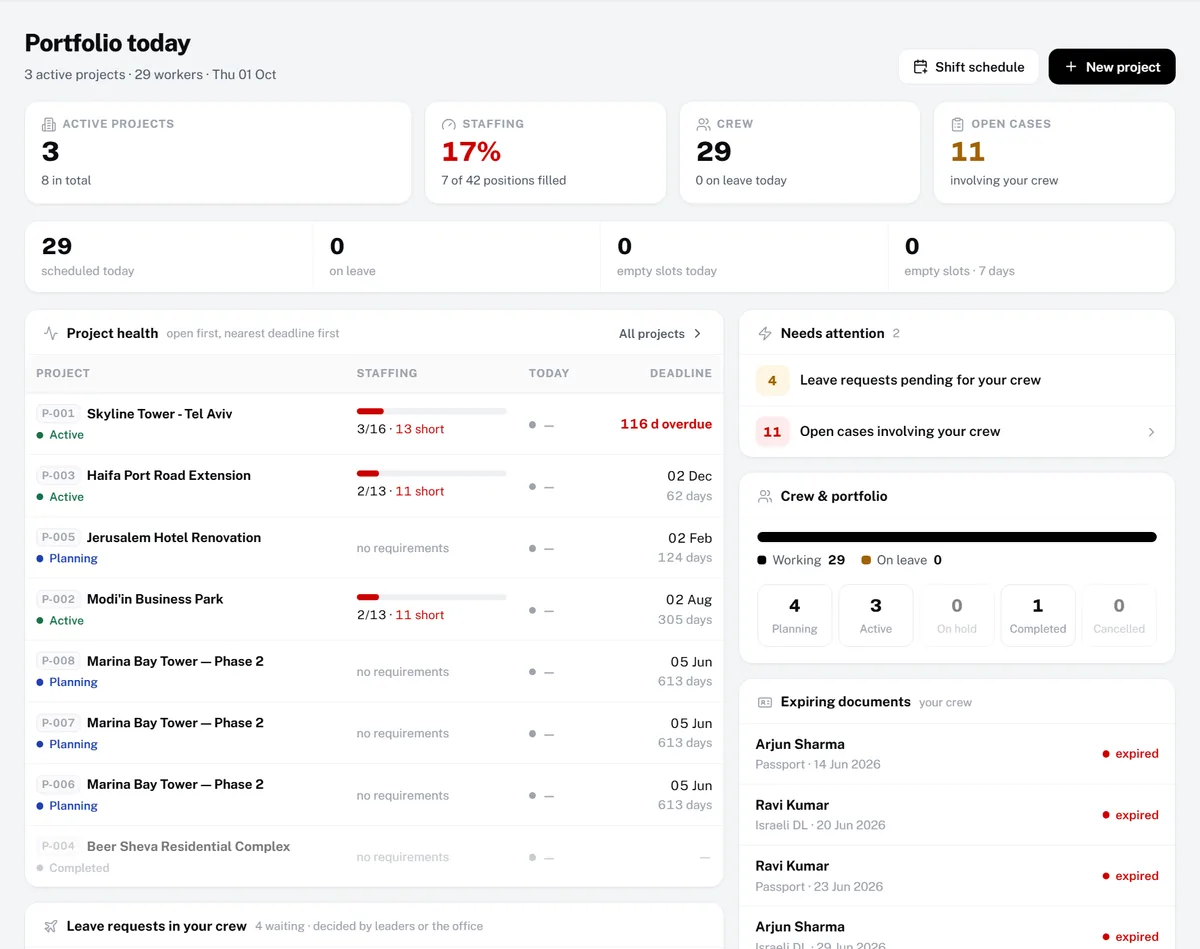Click the P-002 project badge

[58, 599]
